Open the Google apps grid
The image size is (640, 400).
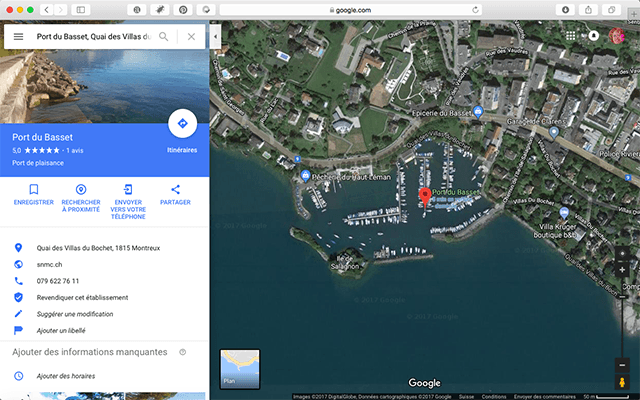570,36
